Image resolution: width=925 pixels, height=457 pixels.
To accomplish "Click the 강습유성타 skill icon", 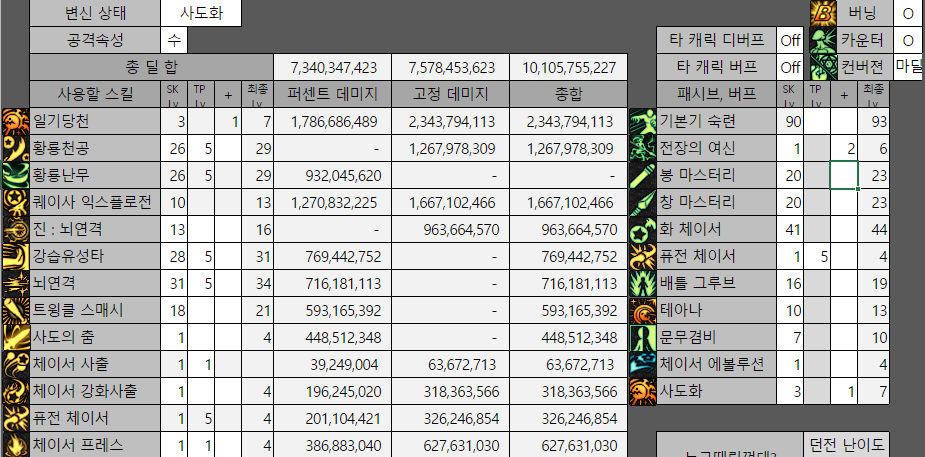I will pos(14,256).
